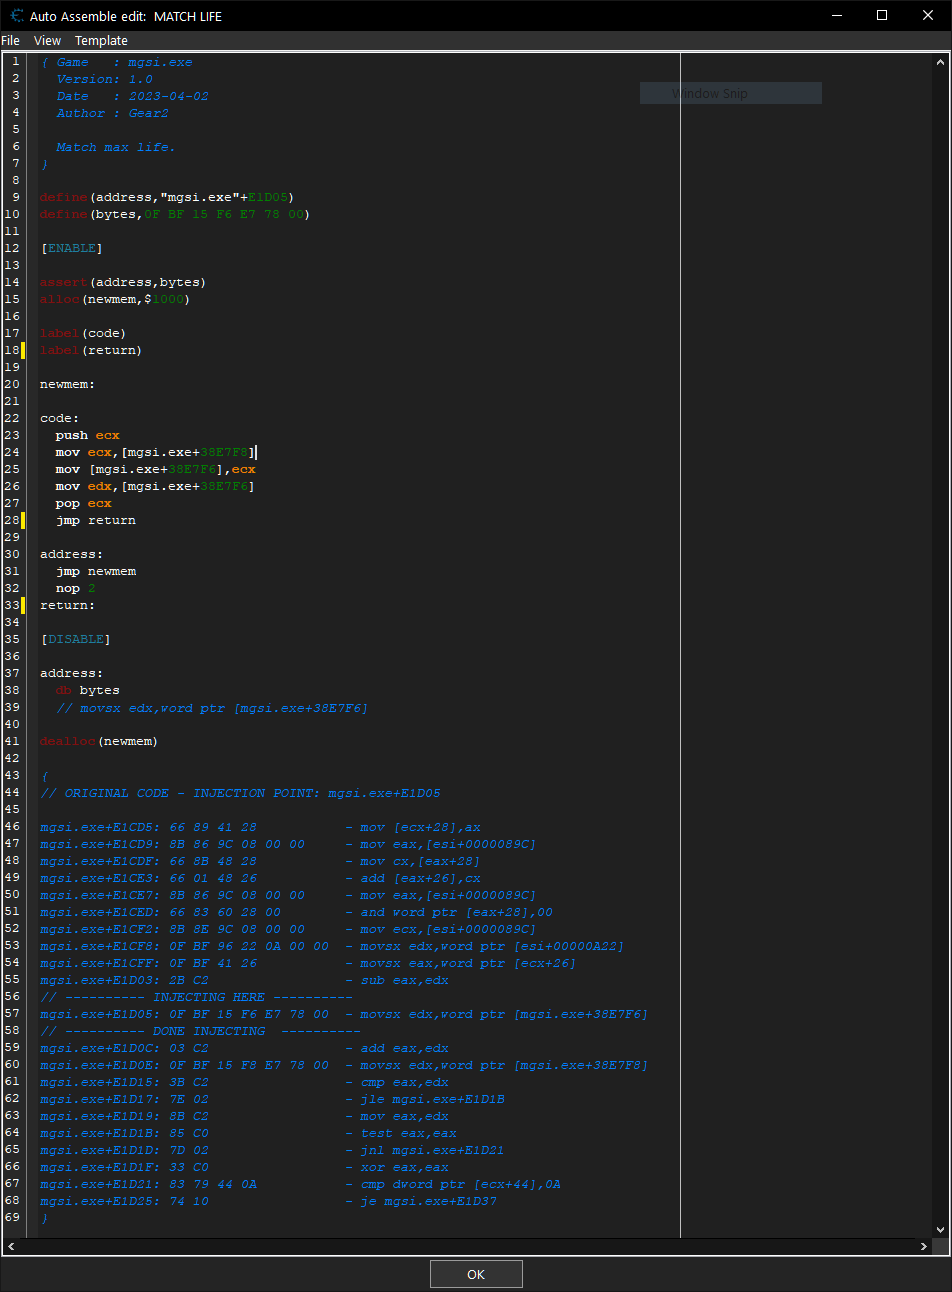This screenshot has width=952, height=1292.
Task: Click the 'INJECTING HERE' comment line
Action: [x=196, y=997]
